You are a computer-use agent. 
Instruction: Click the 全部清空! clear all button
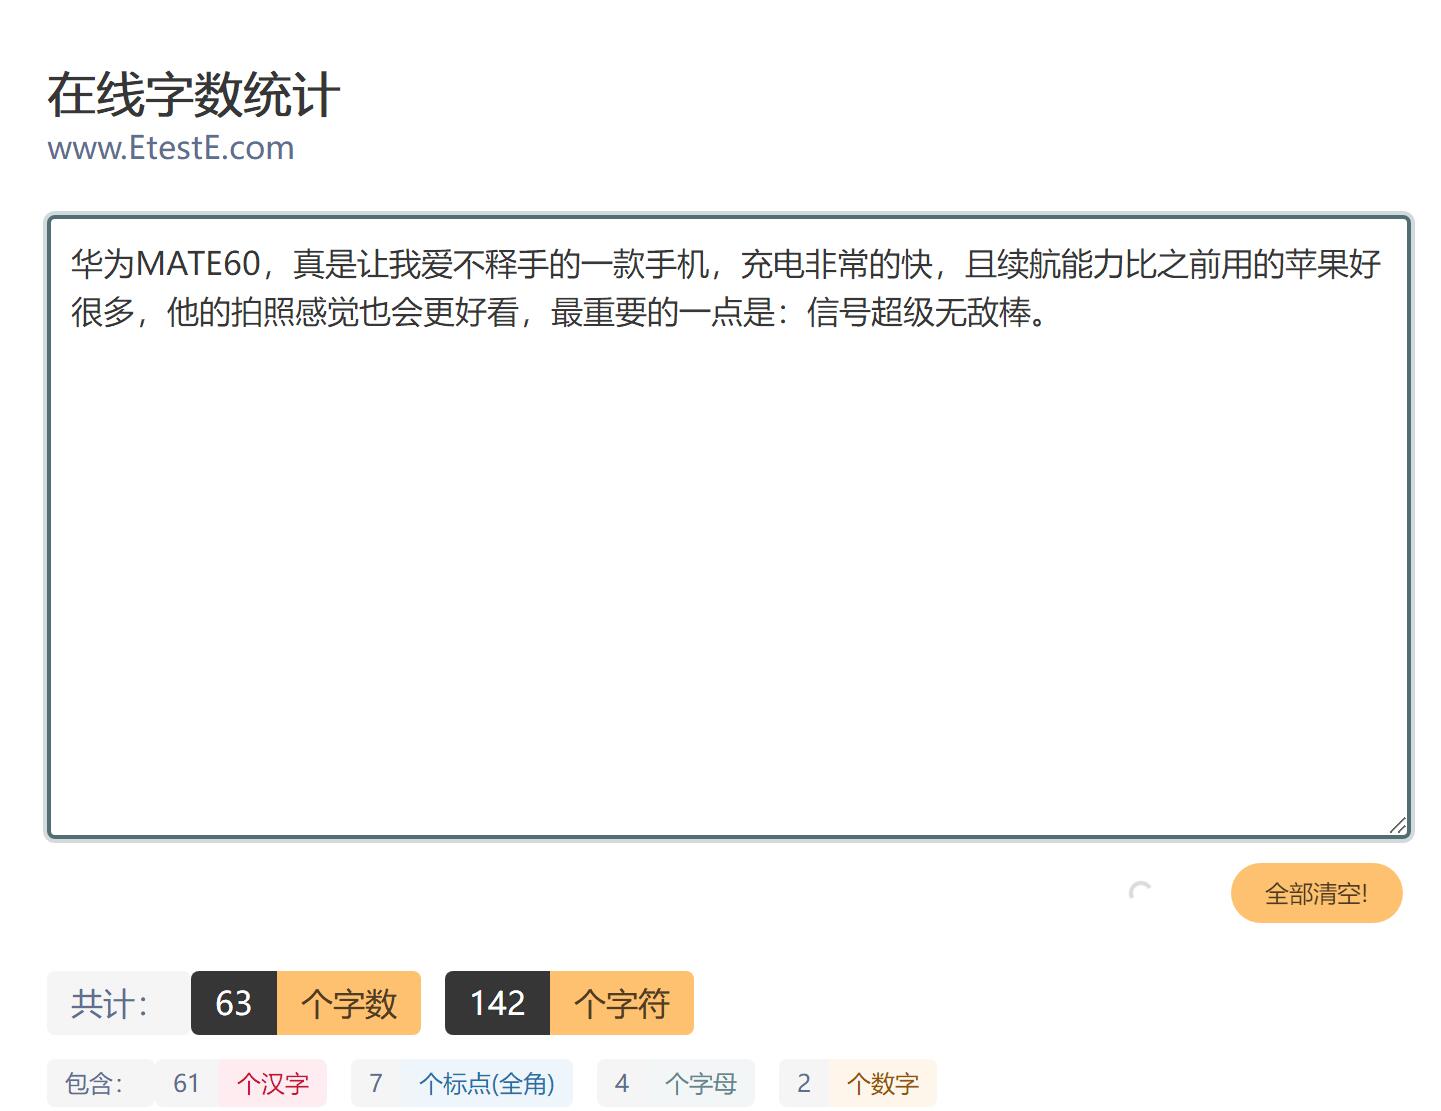click(x=1316, y=893)
